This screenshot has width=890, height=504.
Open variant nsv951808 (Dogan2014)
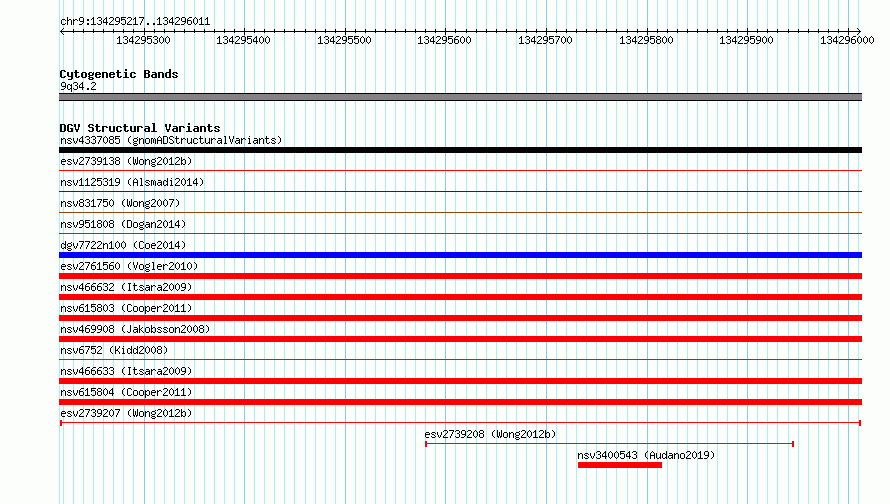[x=123, y=224]
